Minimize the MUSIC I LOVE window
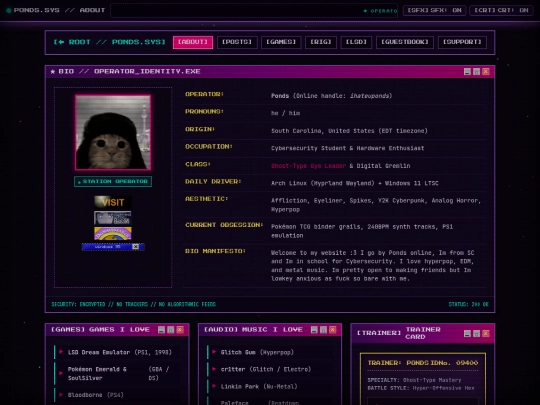This screenshot has width=540, height=405. (314, 330)
